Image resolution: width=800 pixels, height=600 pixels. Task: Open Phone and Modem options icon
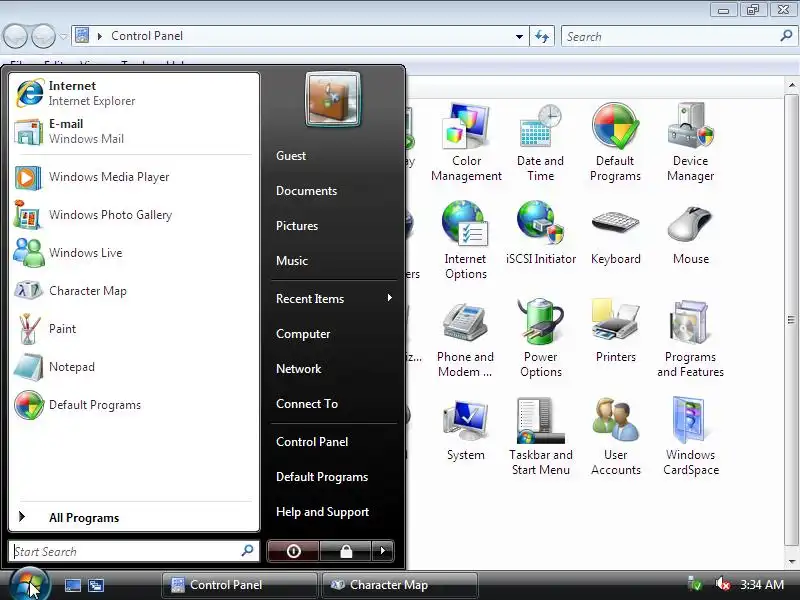click(x=465, y=338)
